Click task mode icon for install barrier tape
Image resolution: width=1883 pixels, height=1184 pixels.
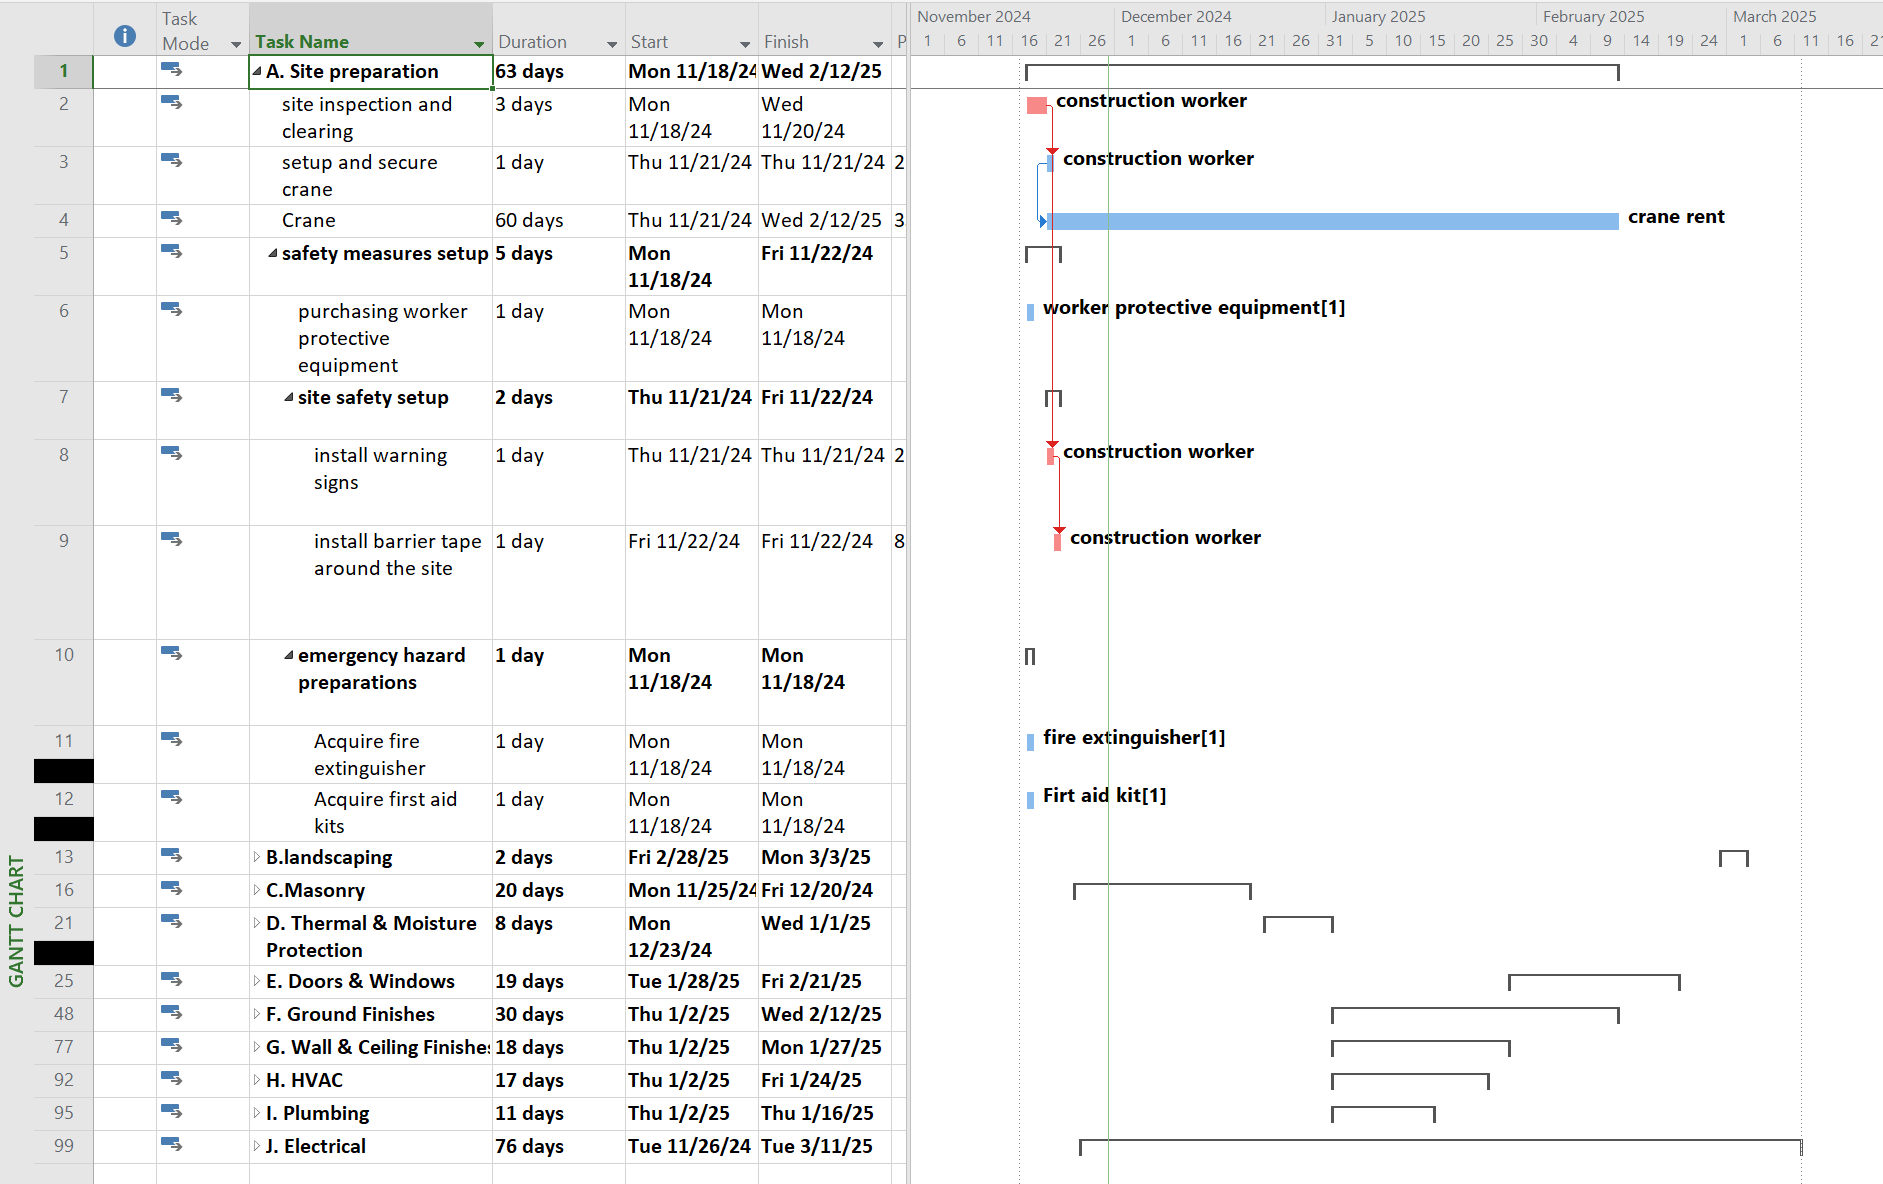coord(172,539)
